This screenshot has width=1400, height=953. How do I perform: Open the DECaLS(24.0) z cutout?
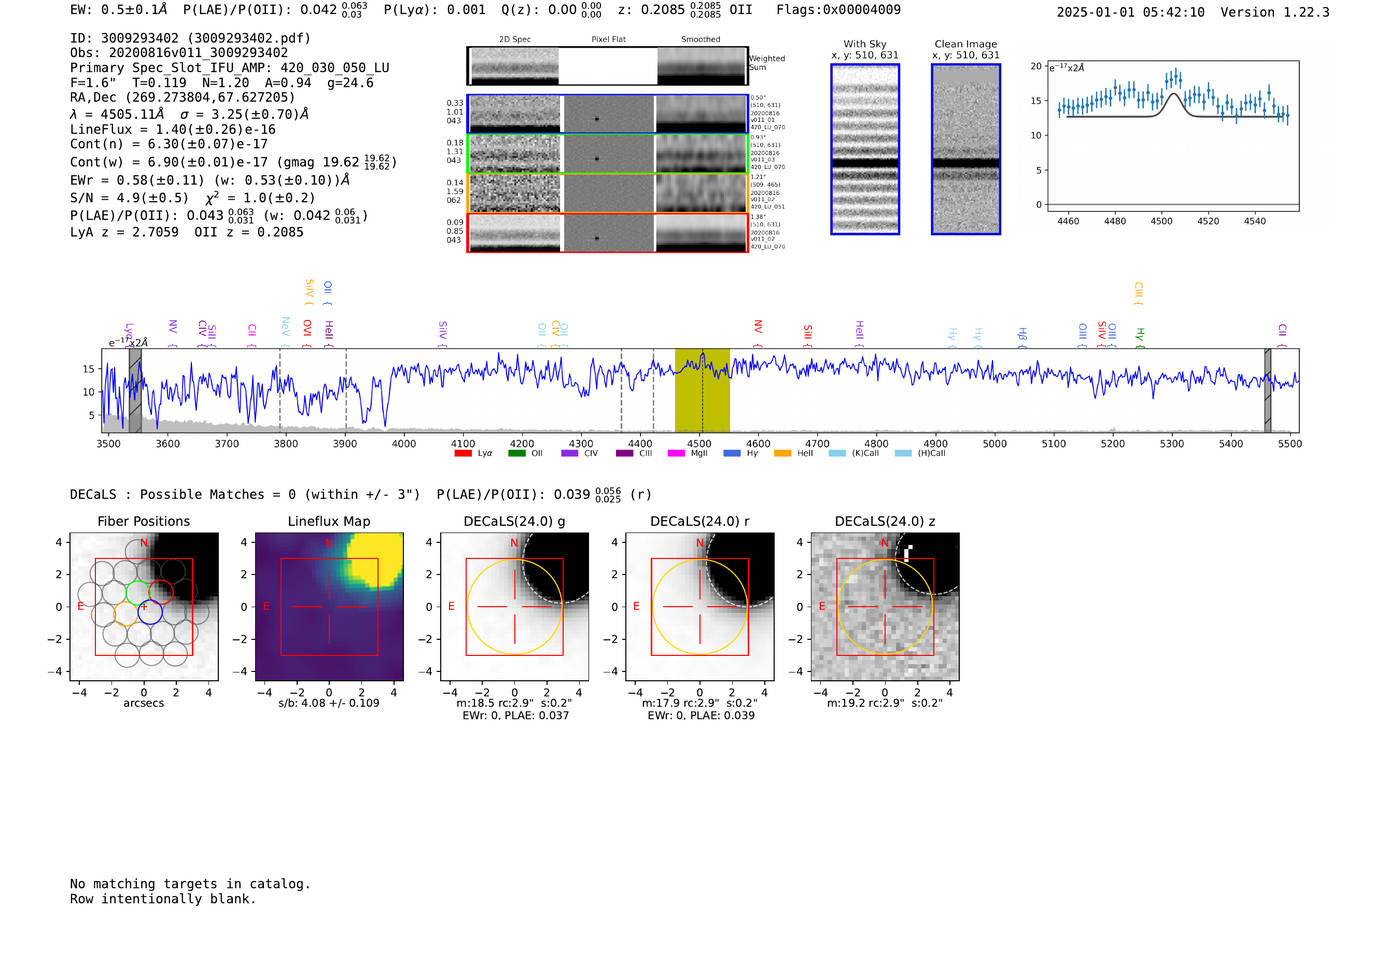(x=885, y=607)
